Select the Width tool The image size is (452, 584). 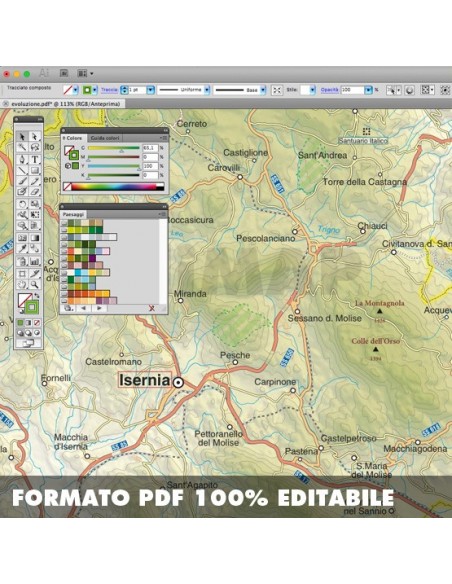[x=22, y=215]
